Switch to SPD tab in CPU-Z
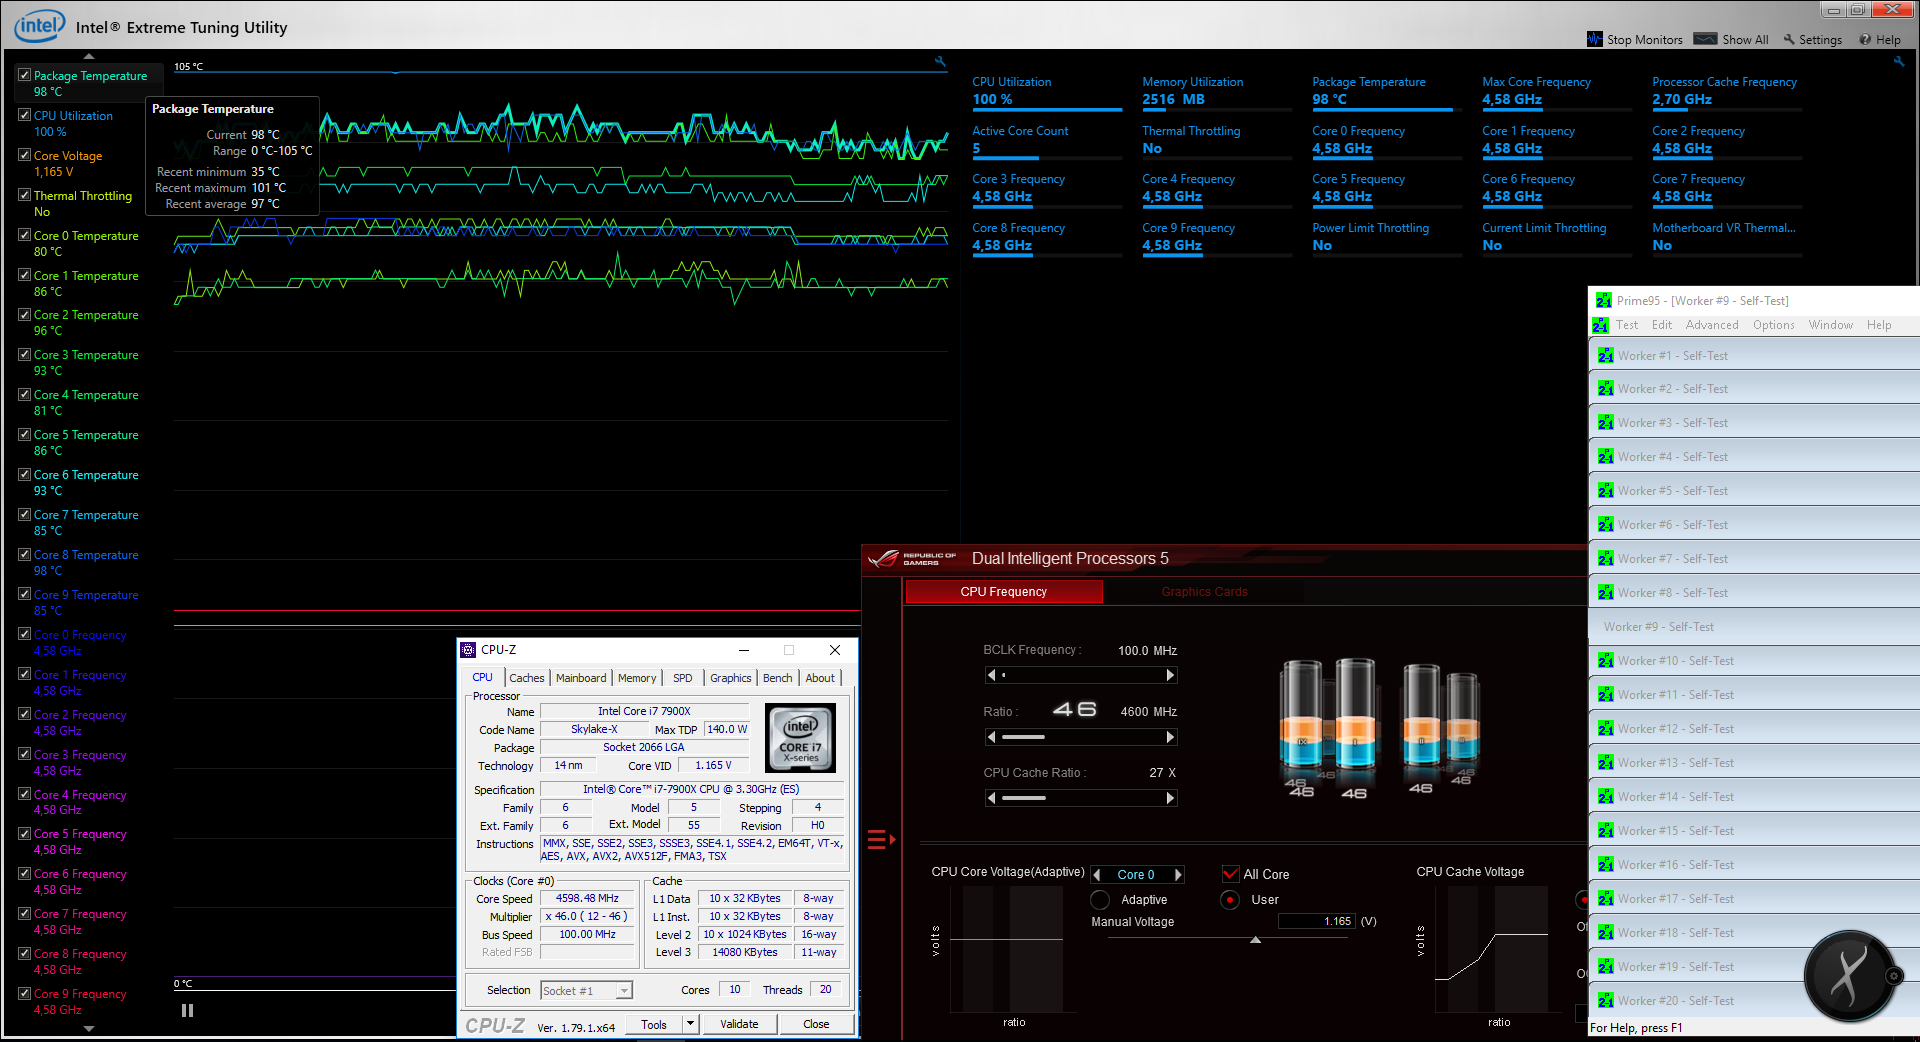This screenshot has width=1920, height=1042. point(683,678)
